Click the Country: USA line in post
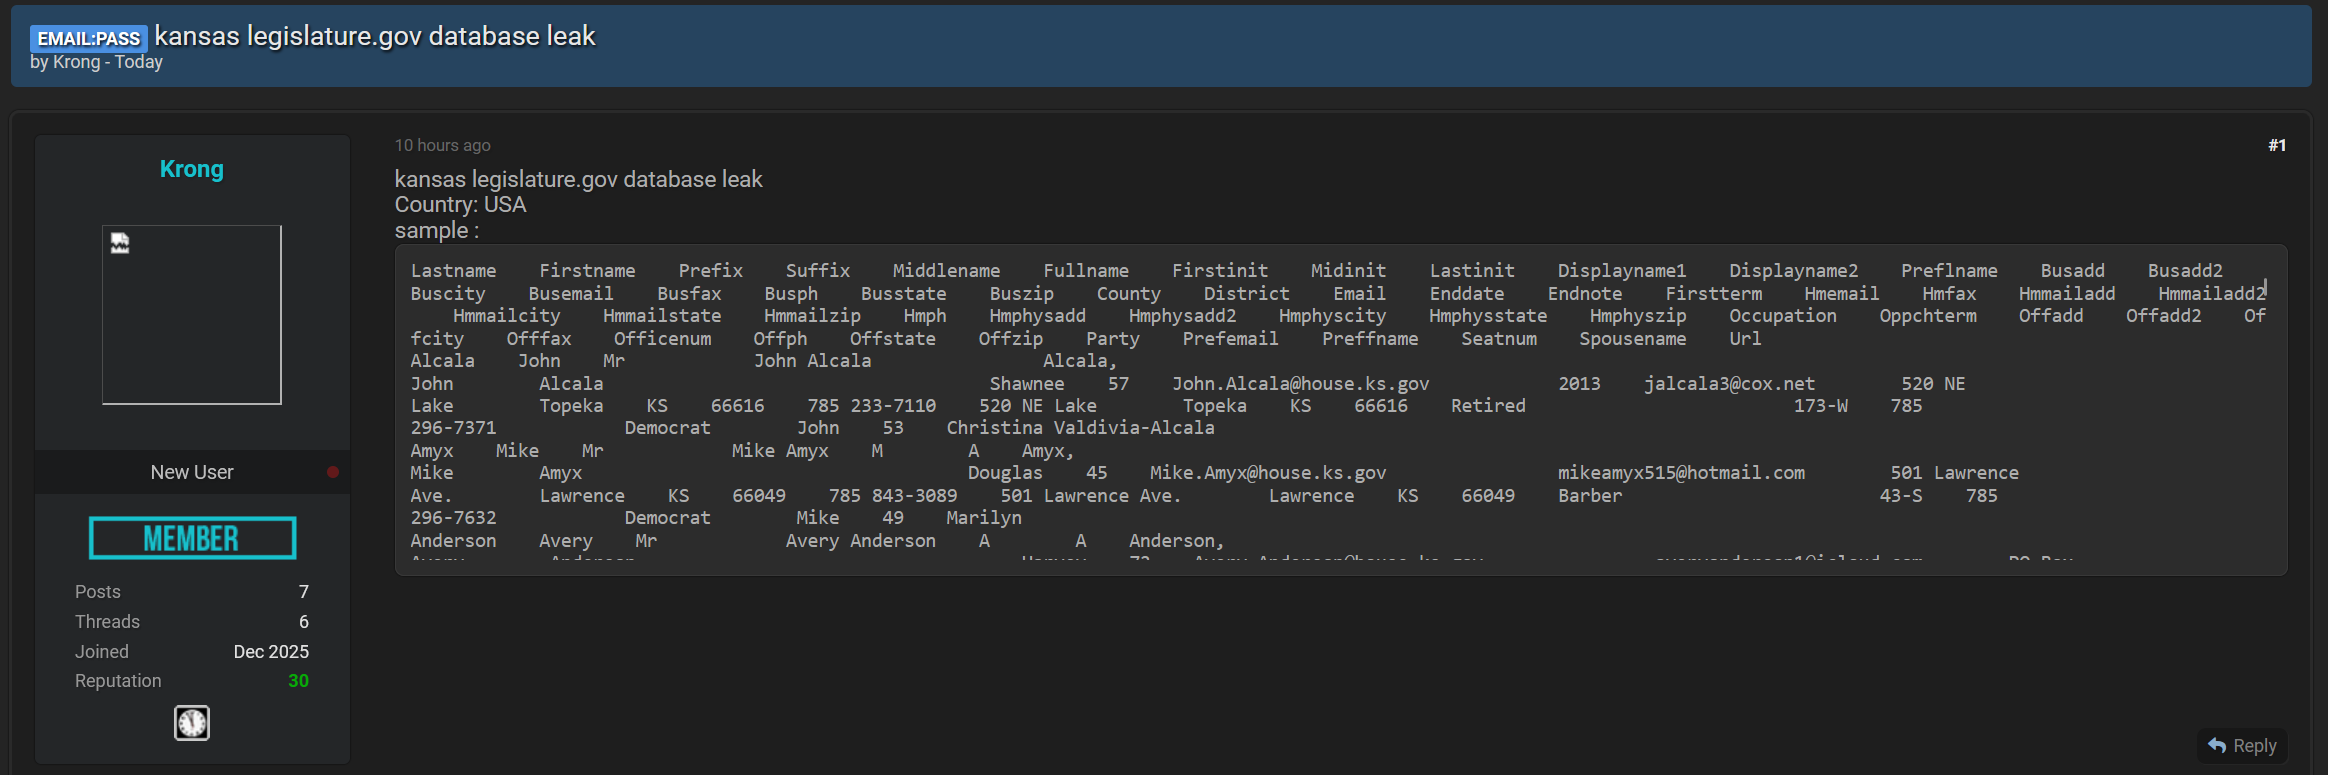This screenshot has width=2328, height=775. pyautogui.click(x=460, y=205)
